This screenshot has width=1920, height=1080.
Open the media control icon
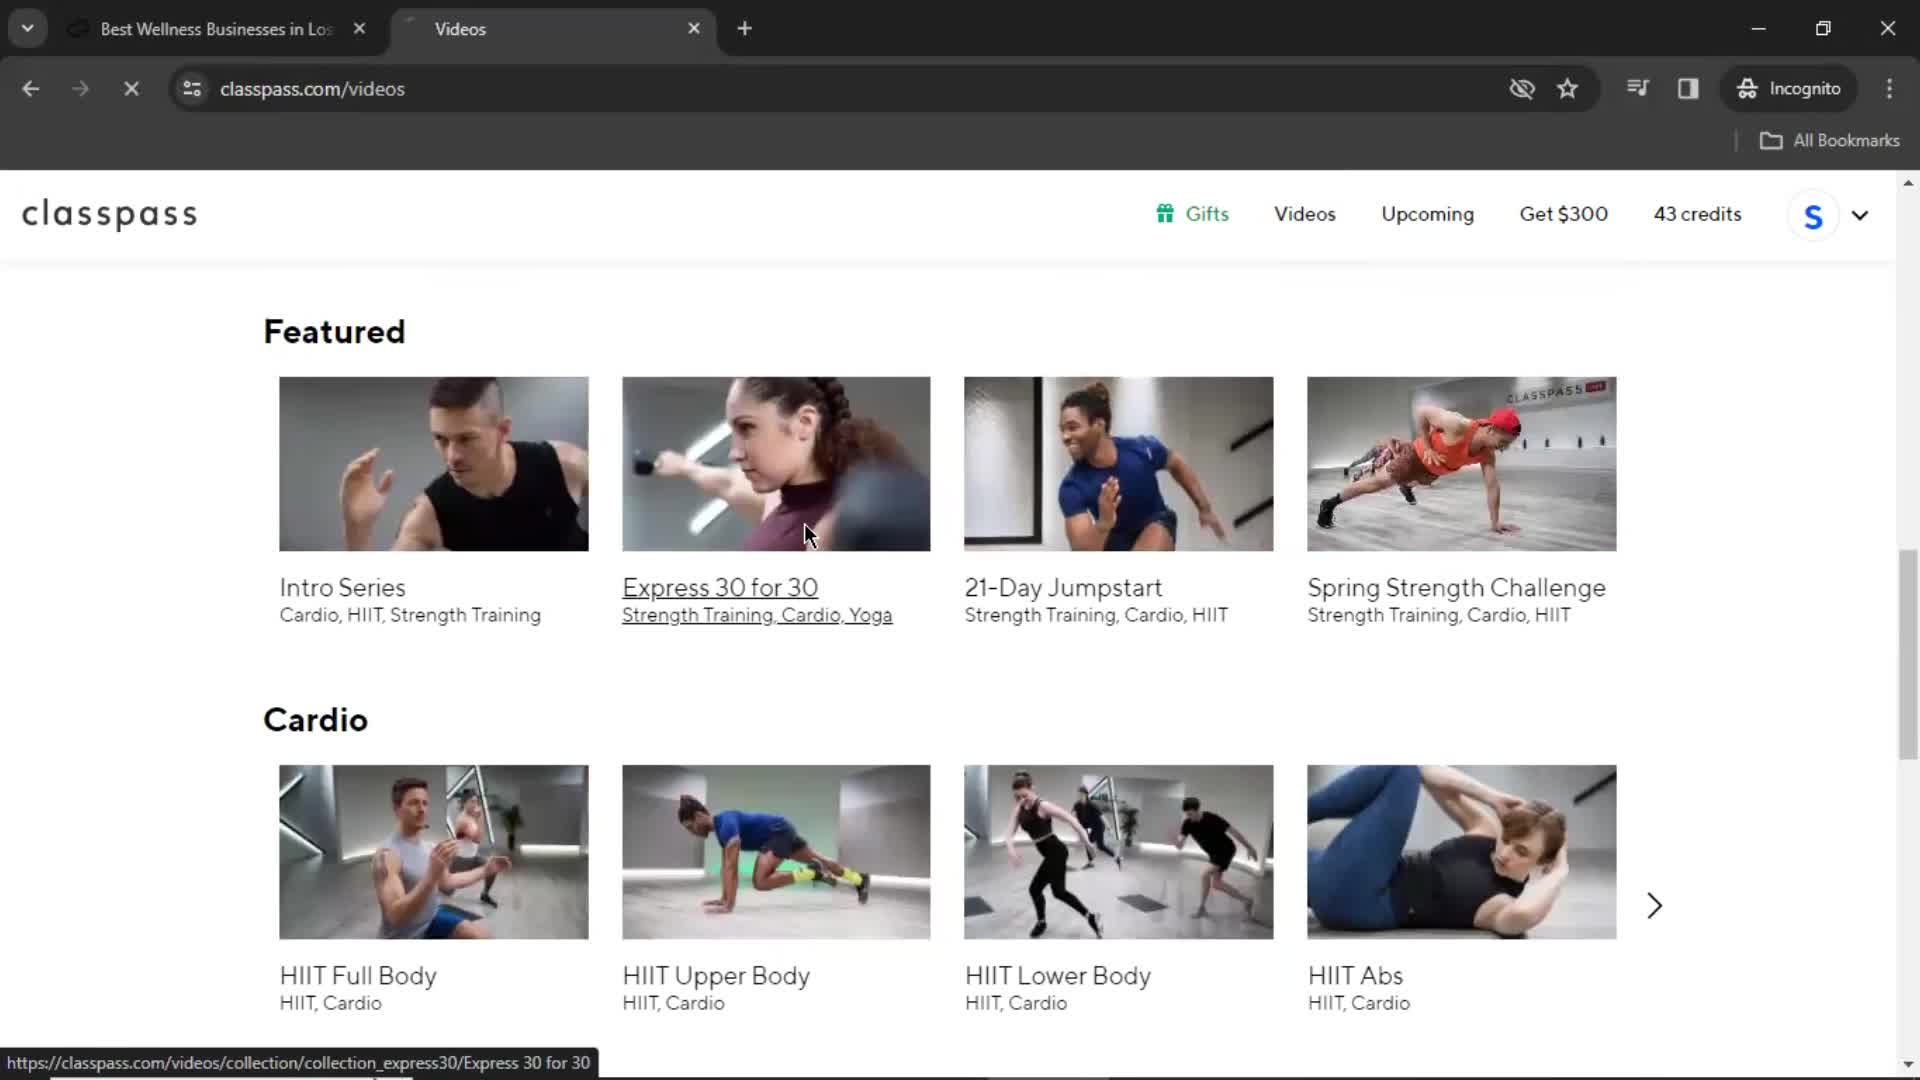click(x=1638, y=89)
